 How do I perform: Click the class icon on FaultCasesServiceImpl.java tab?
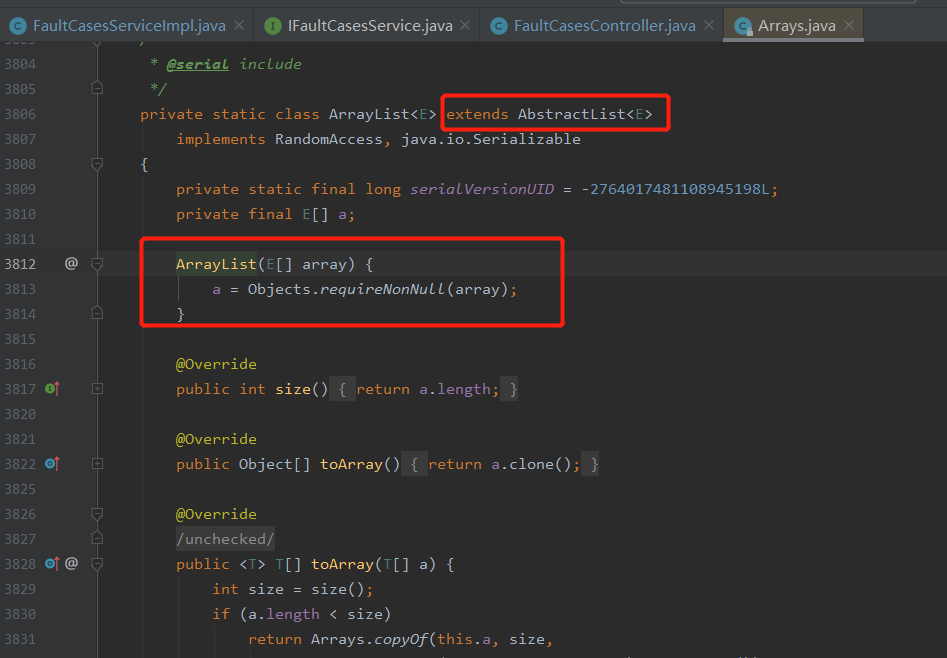(15, 27)
